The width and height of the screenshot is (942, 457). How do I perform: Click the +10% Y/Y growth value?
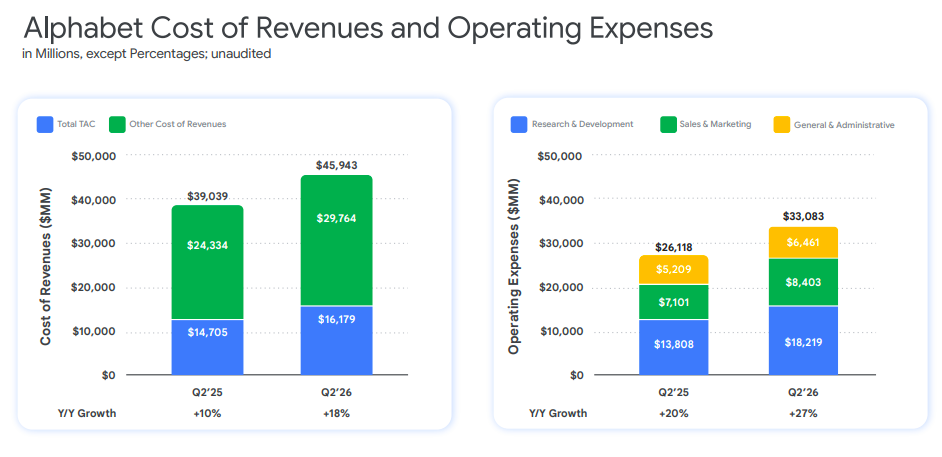(x=207, y=413)
